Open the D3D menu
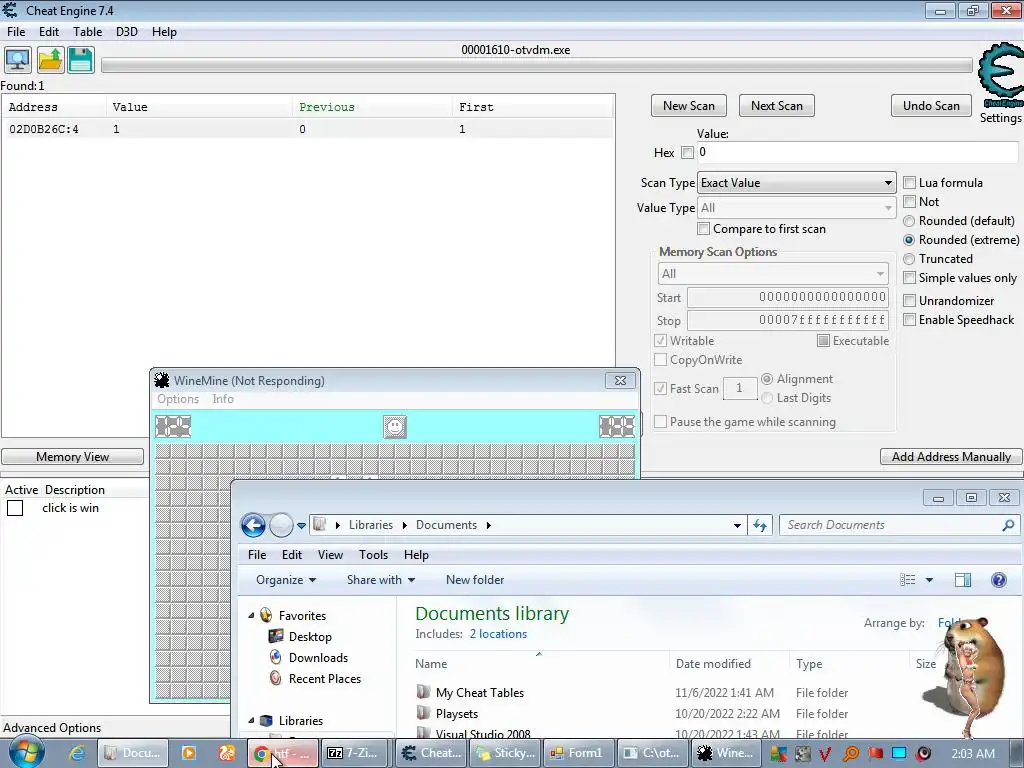This screenshot has width=1024, height=768. click(127, 32)
